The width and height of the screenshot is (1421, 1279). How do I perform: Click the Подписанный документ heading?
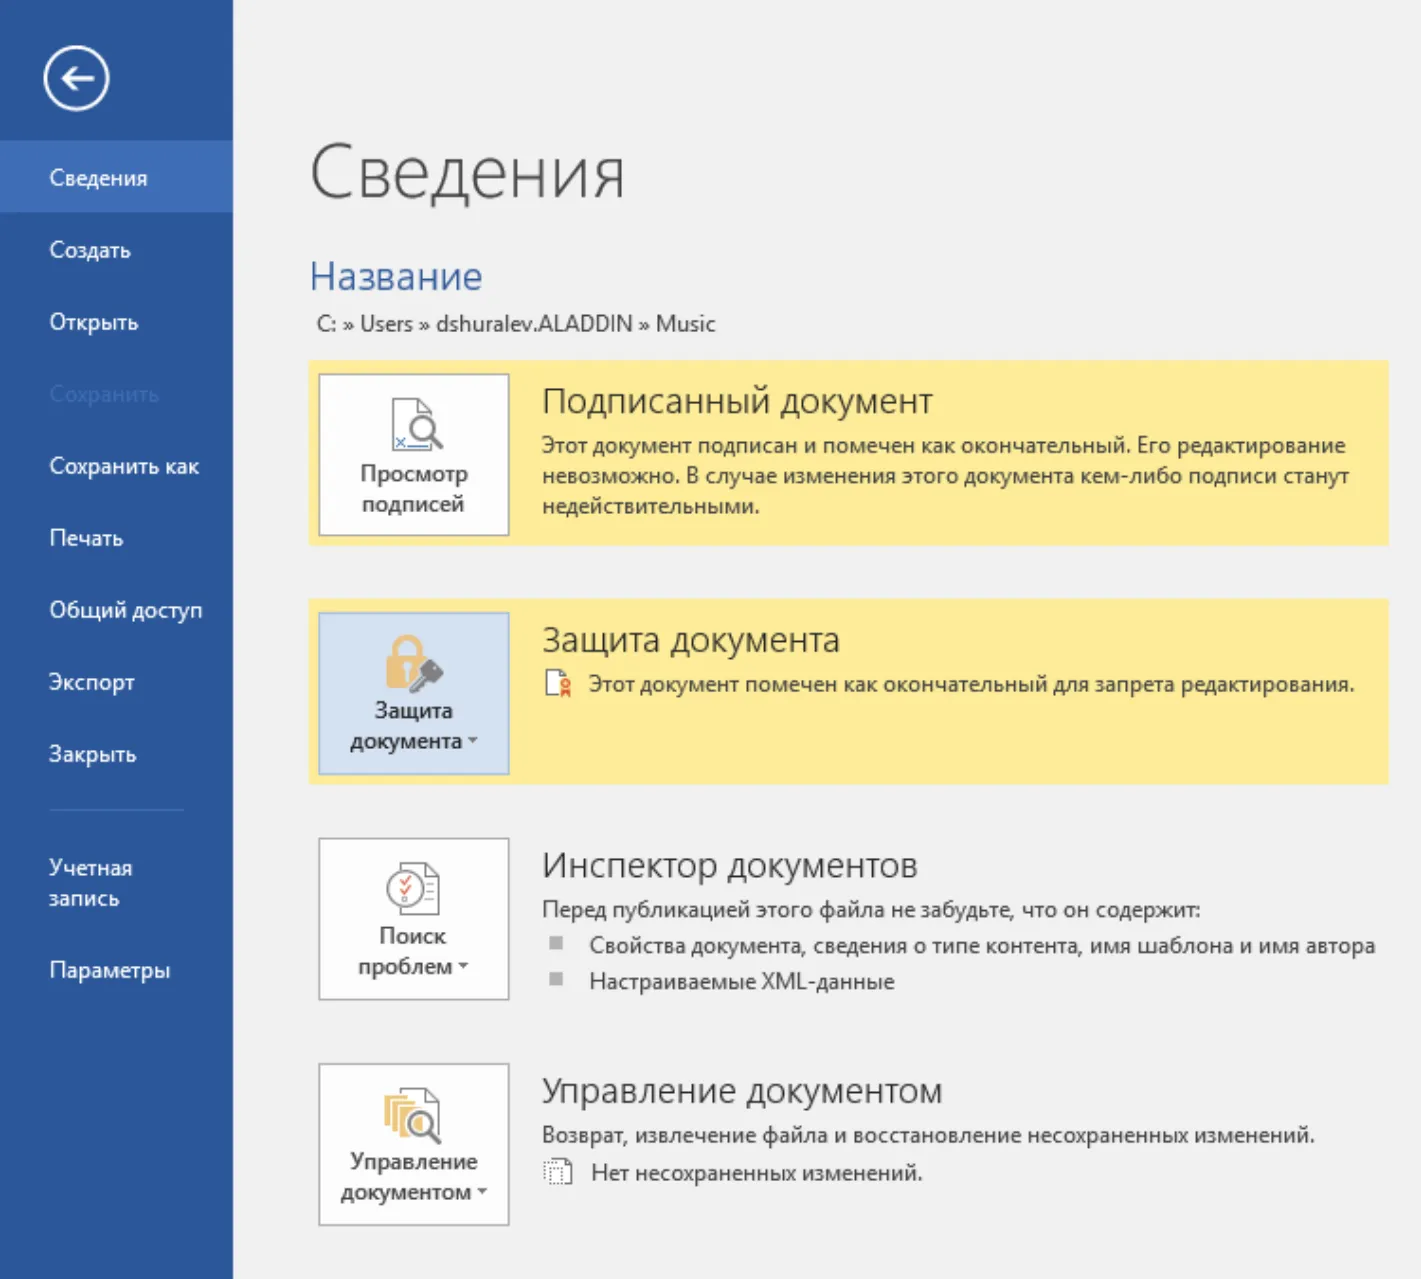click(x=737, y=401)
